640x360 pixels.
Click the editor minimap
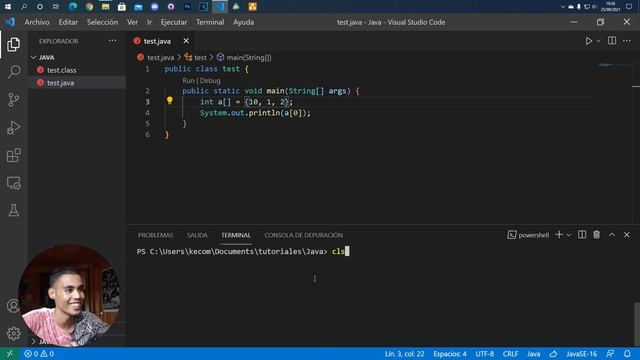click(x=605, y=65)
